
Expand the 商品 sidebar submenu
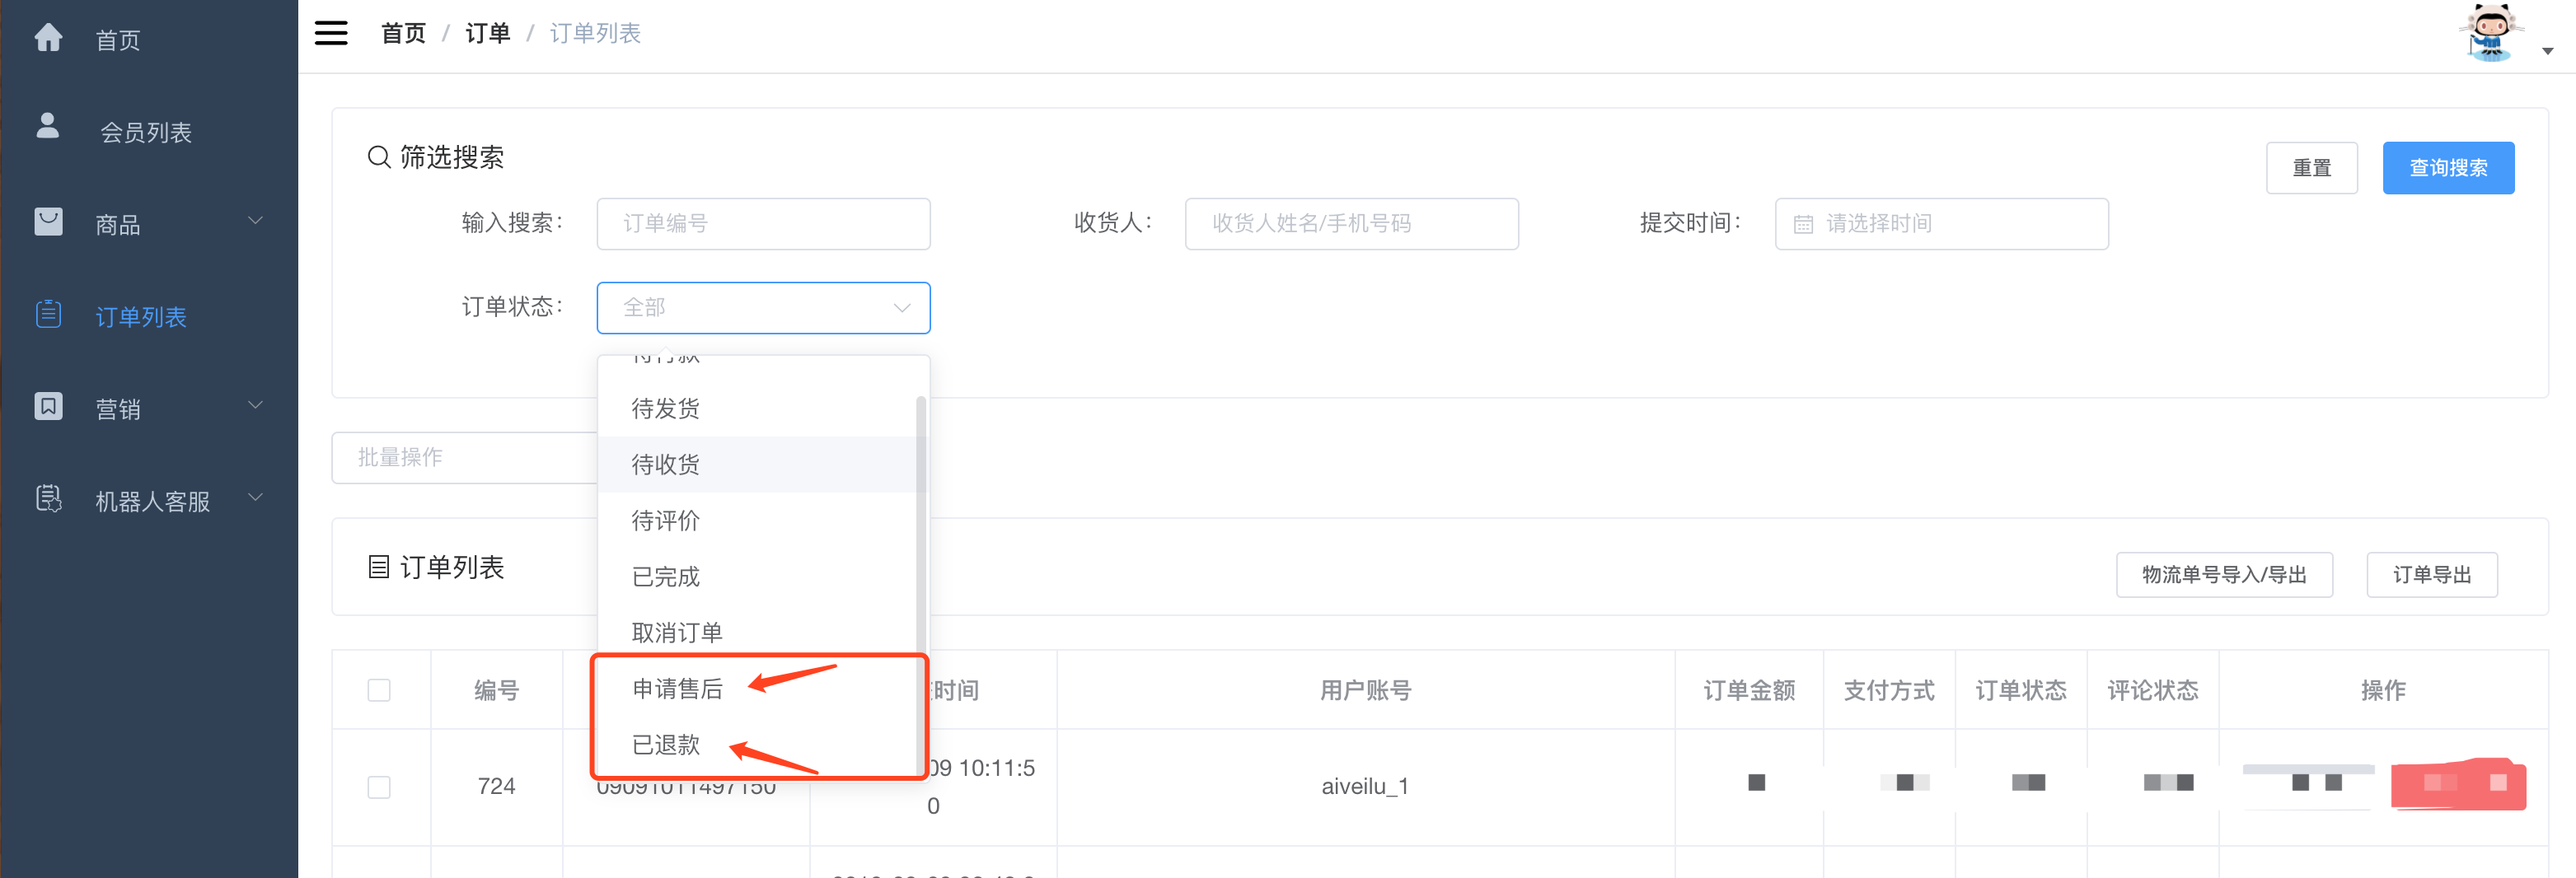pyautogui.click(x=149, y=224)
